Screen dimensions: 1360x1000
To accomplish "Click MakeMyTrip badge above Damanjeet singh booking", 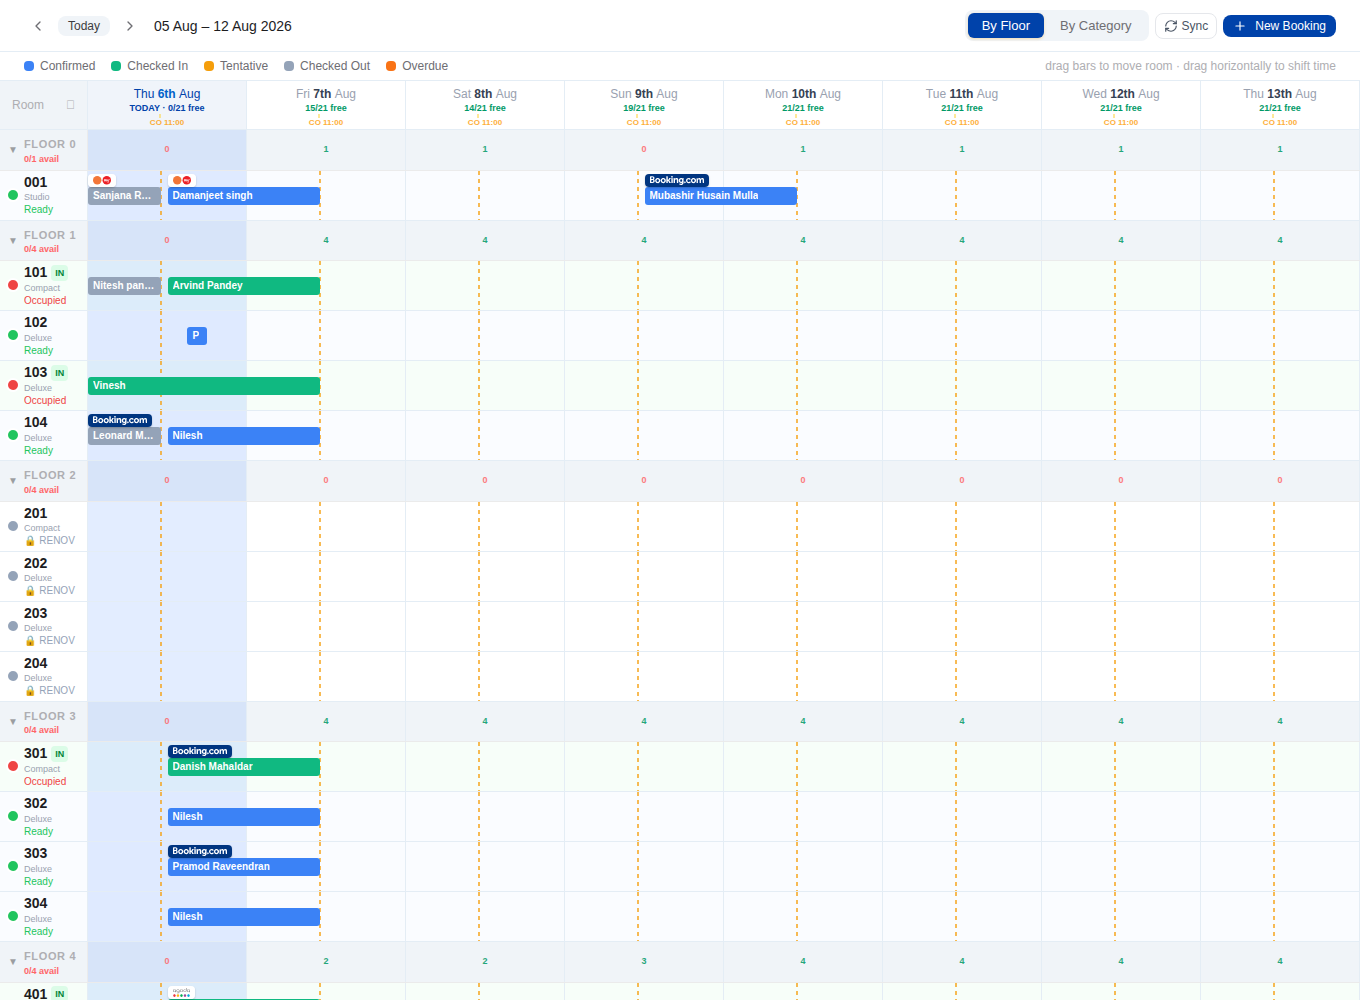I will coord(182,180).
